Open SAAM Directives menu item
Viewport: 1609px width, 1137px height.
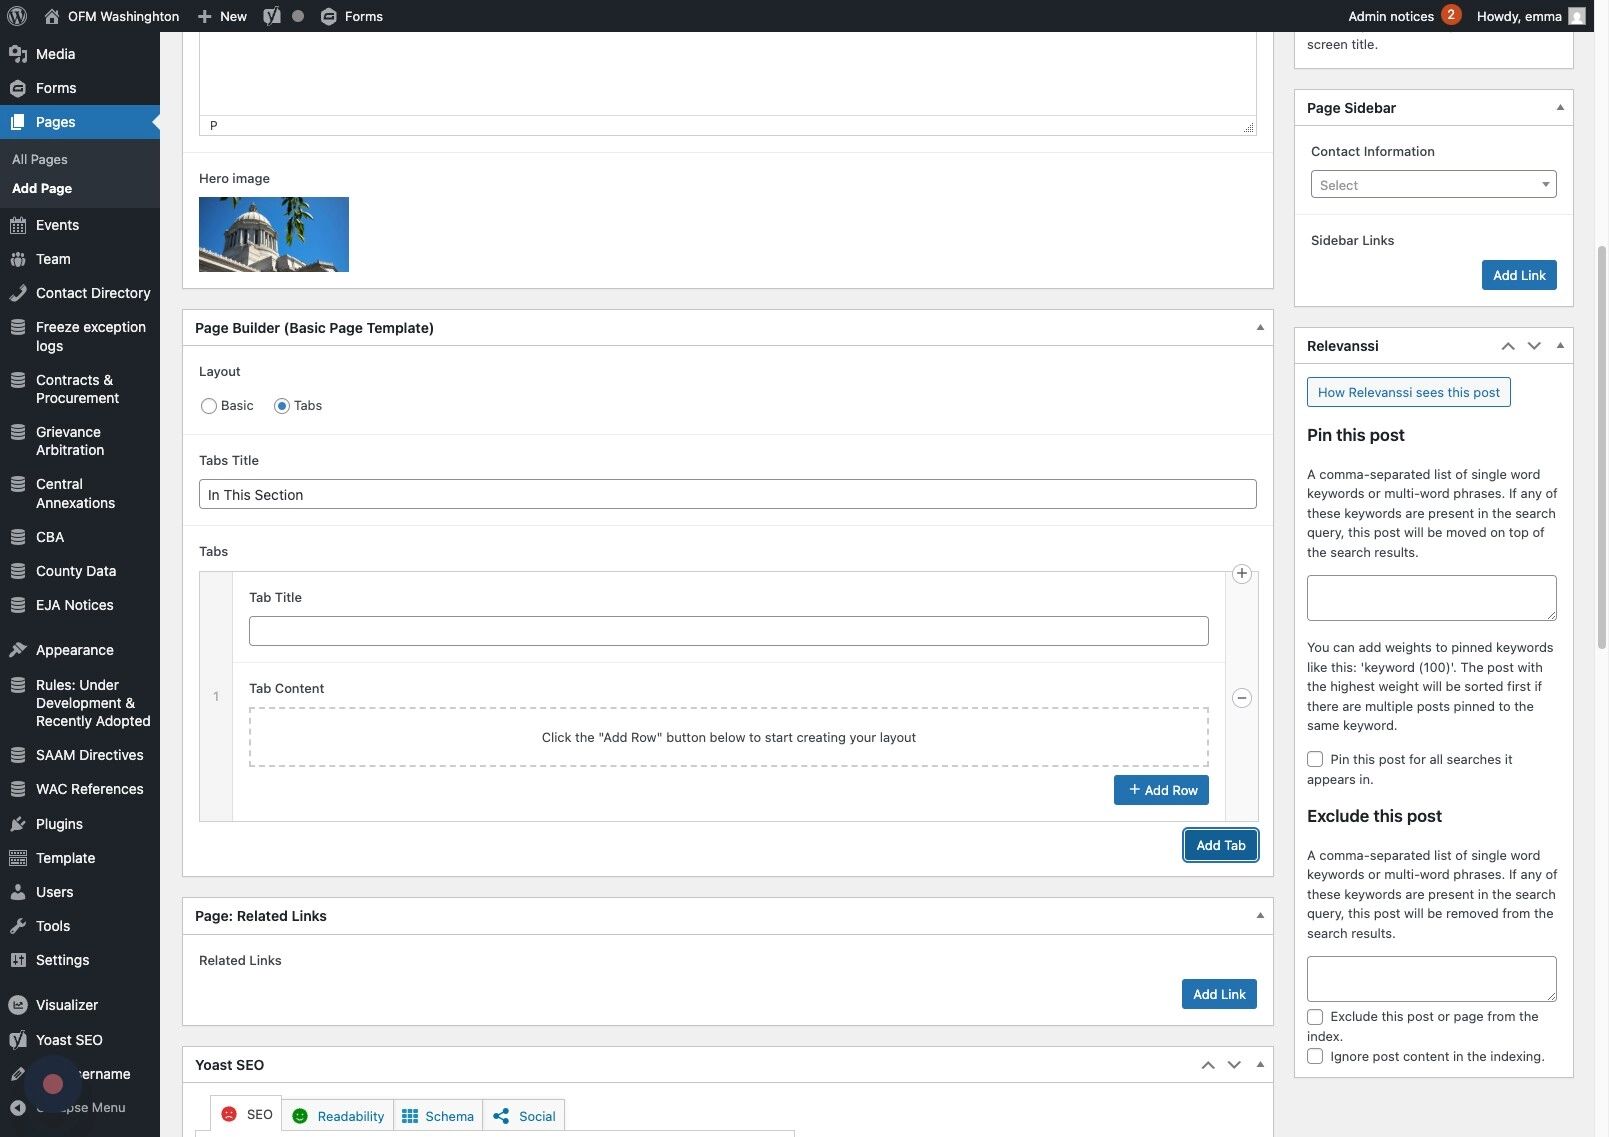pyautogui.click(x=80, y=755)
